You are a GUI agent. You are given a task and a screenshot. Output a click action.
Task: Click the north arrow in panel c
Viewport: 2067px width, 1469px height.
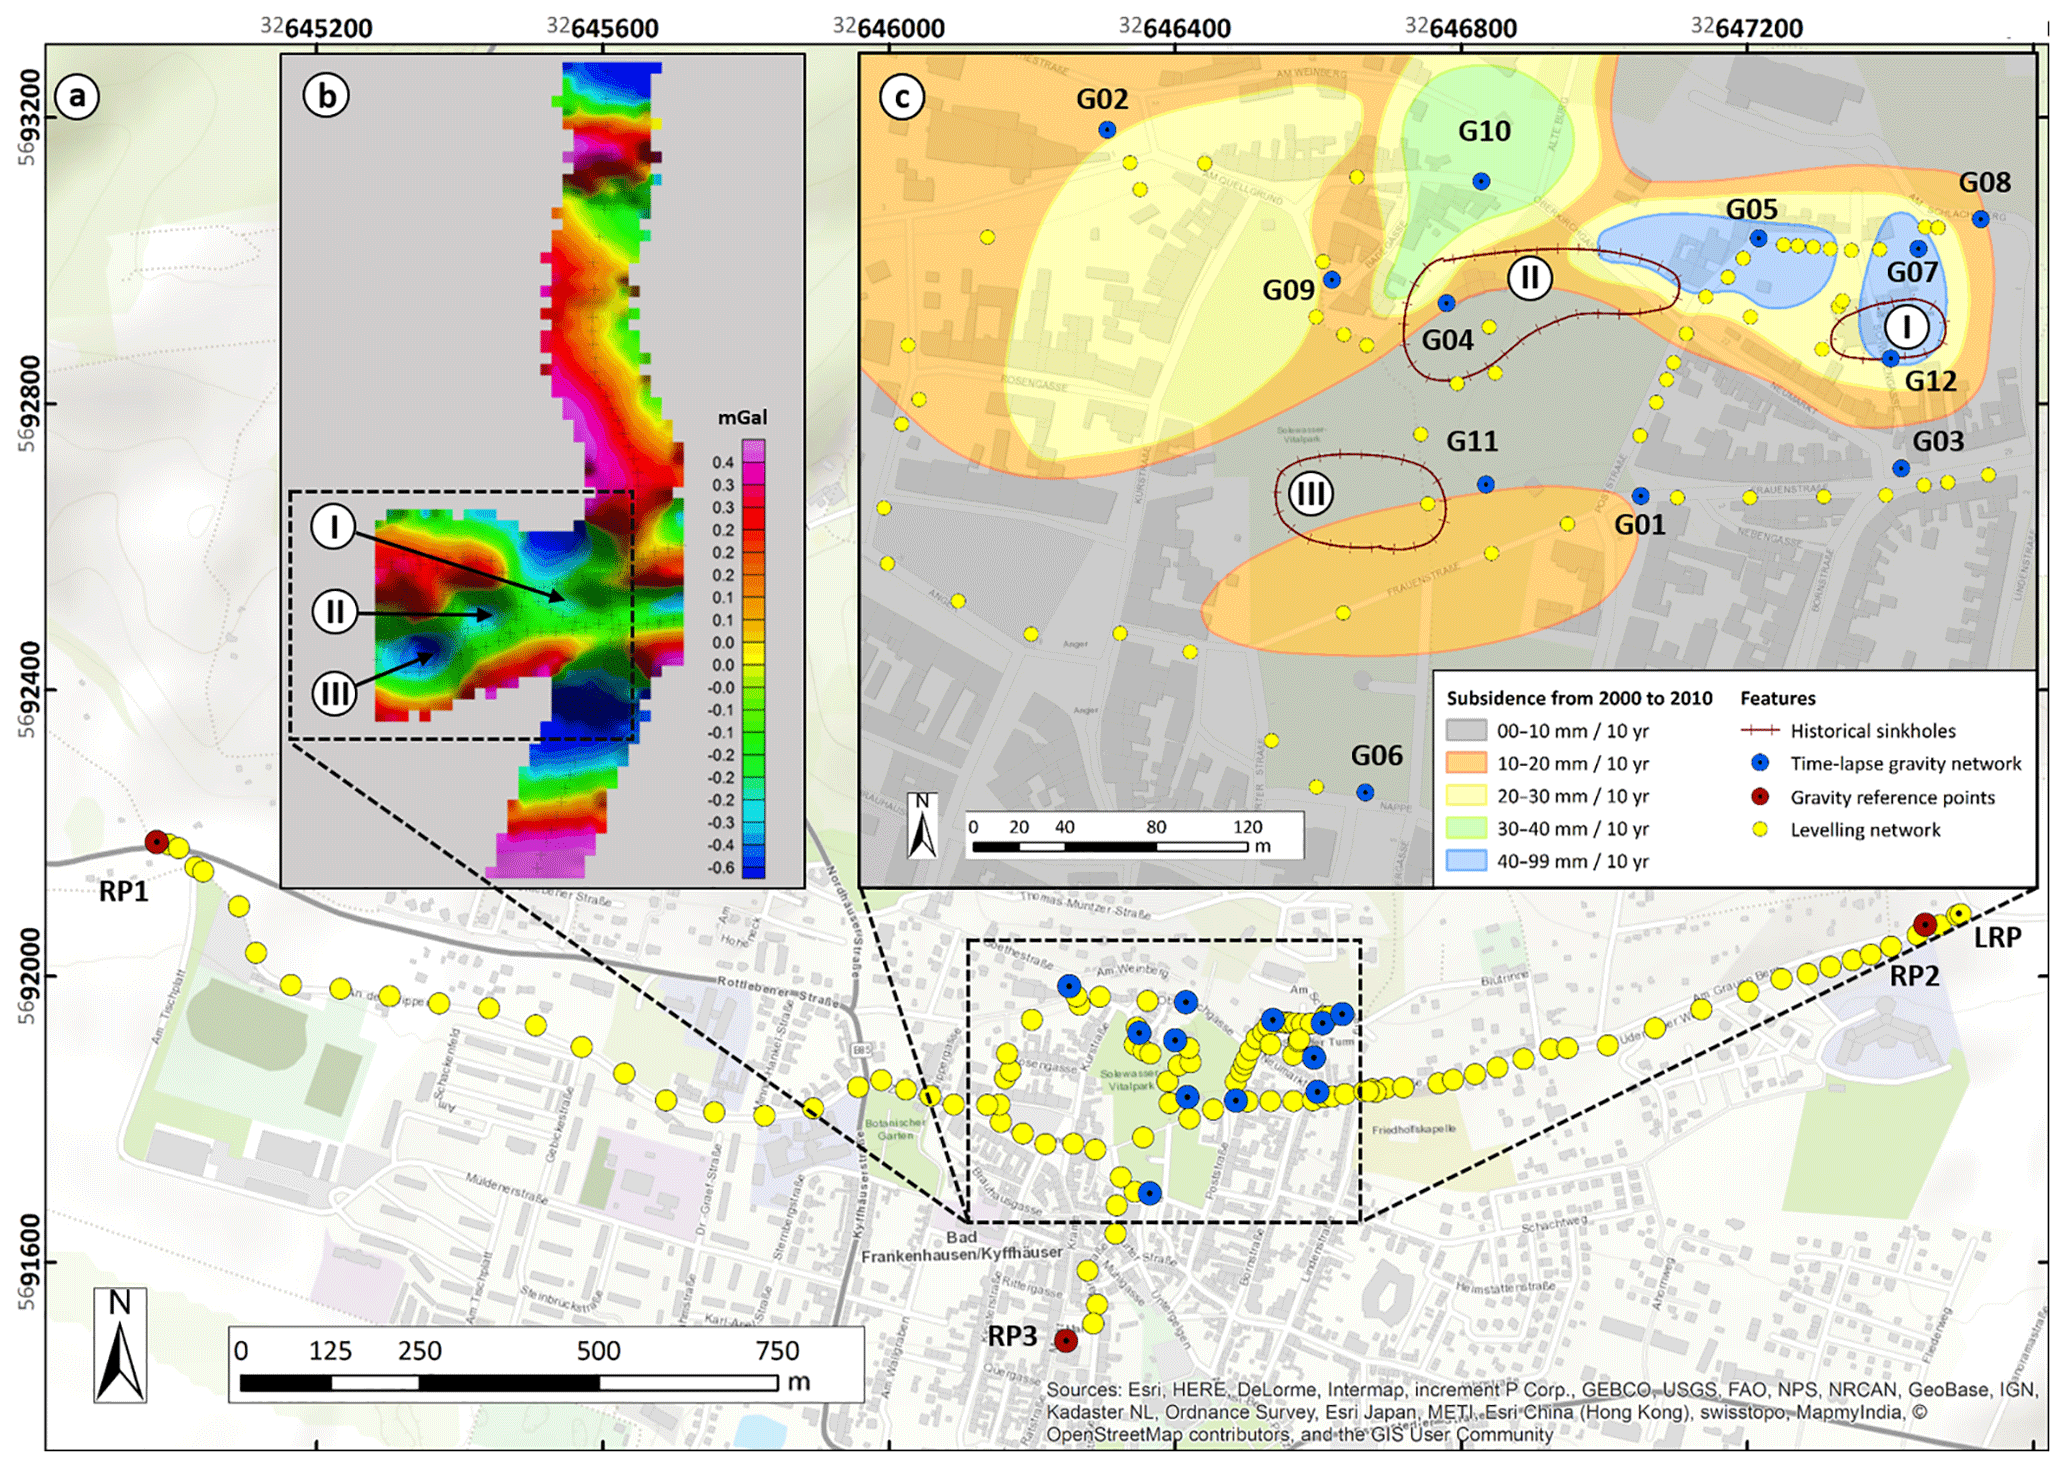pos(922,826)
